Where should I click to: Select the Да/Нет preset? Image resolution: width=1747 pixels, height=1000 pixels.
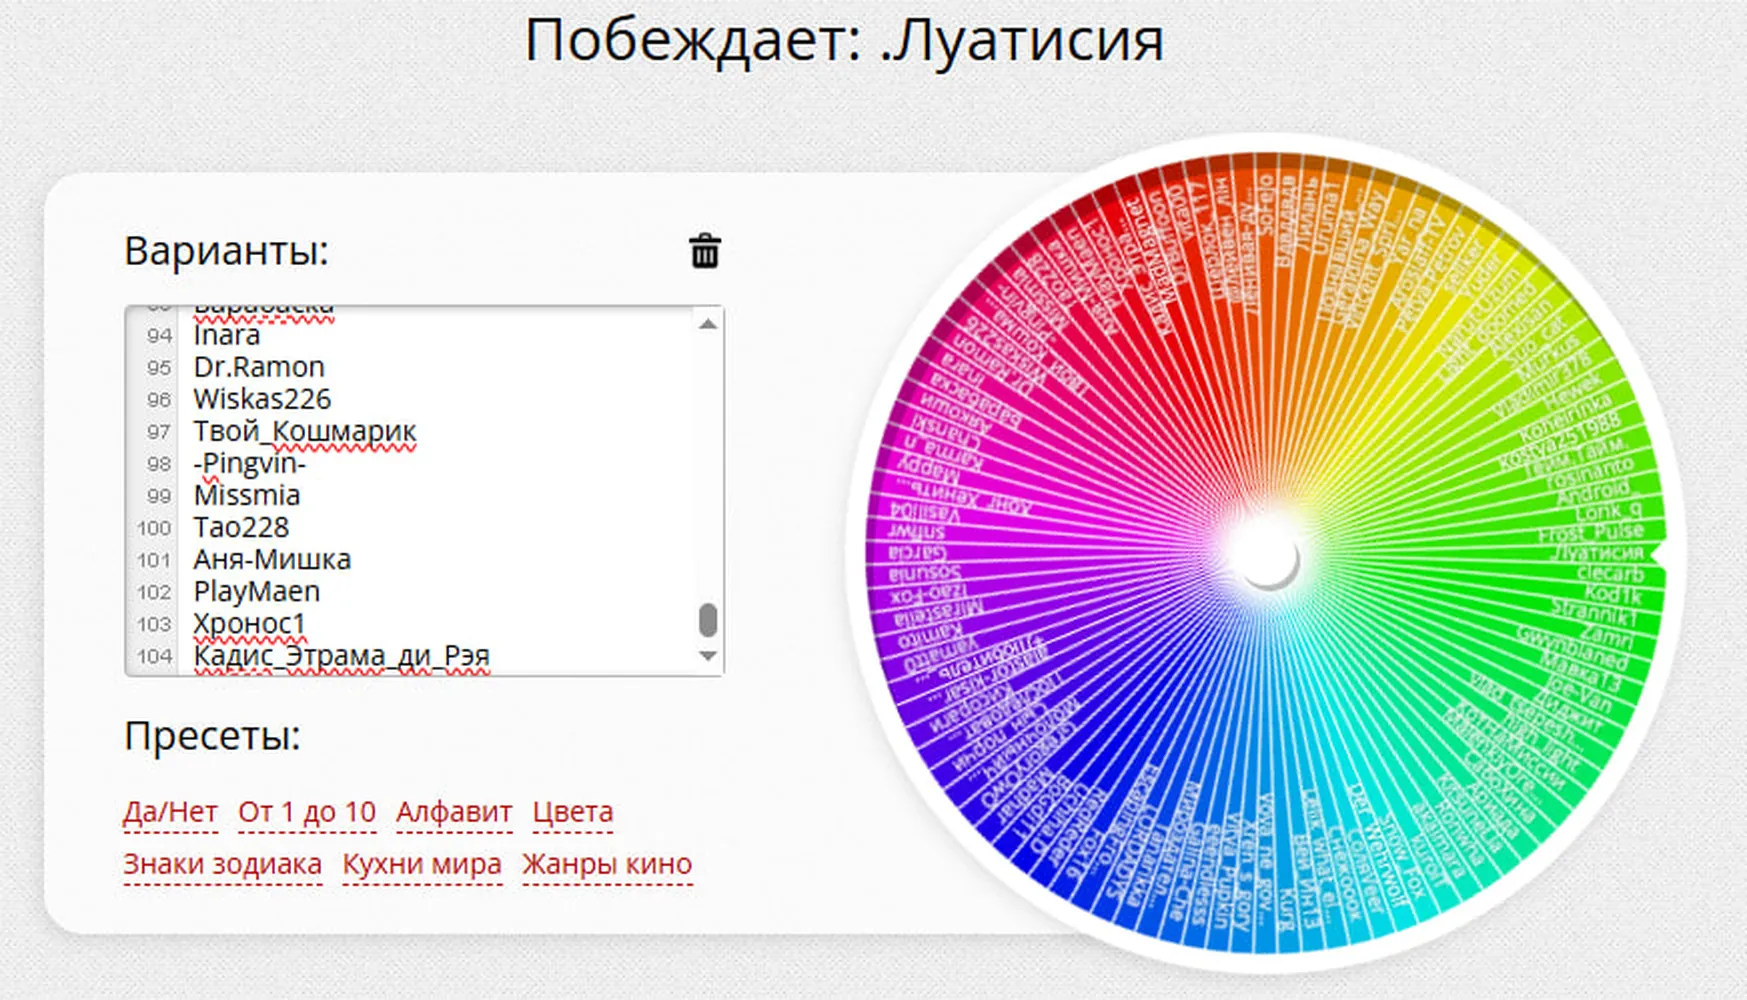(170, 812)
